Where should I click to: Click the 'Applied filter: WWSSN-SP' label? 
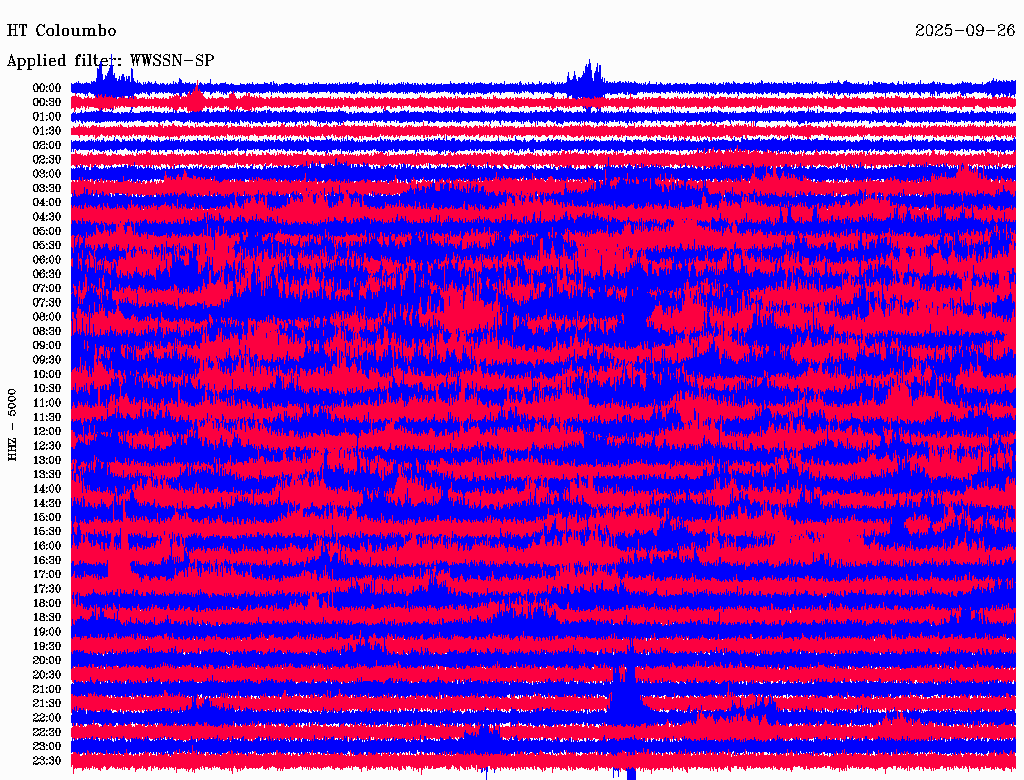tap(110, 61)
